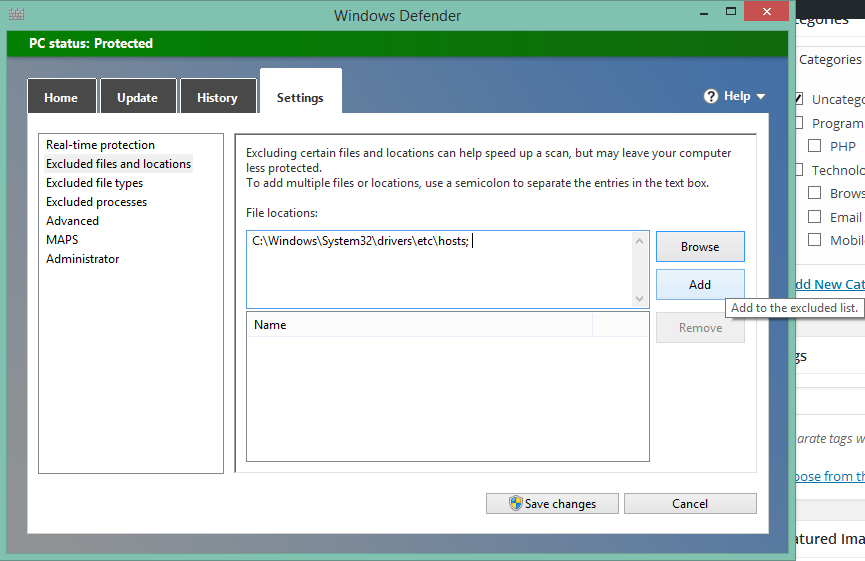This screenshot has height=561, width=865.
Task: Click the file locations scroll down arrow
Action: (x=639, y=299)
